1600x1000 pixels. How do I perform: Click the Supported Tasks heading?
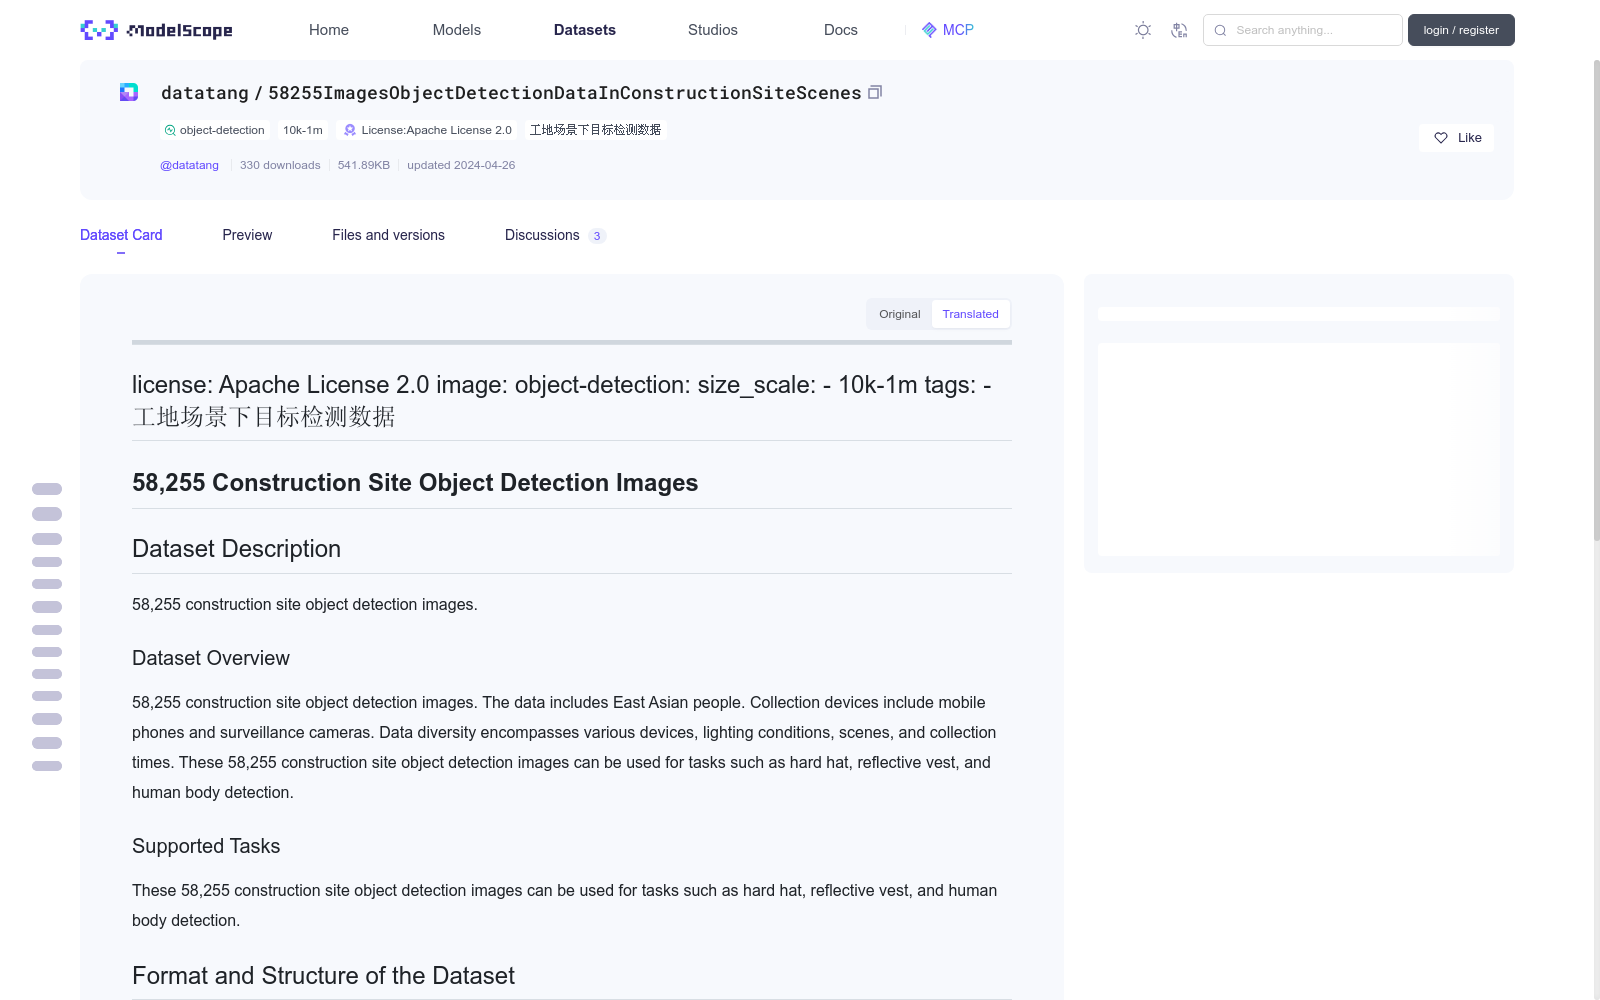206,846
